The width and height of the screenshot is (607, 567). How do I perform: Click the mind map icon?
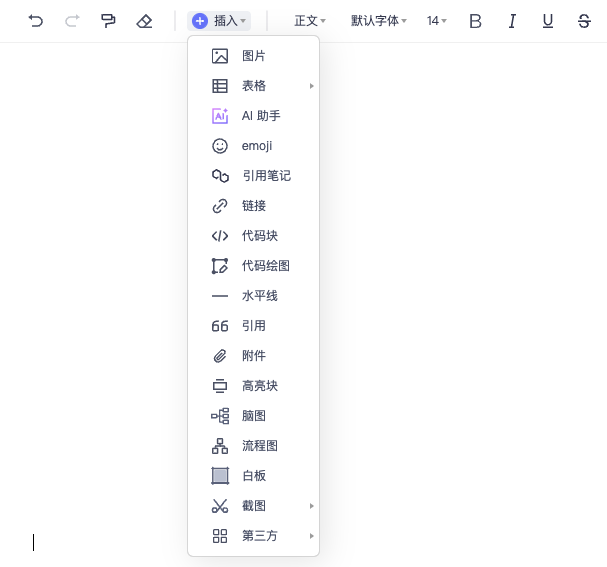click(220, 416)
